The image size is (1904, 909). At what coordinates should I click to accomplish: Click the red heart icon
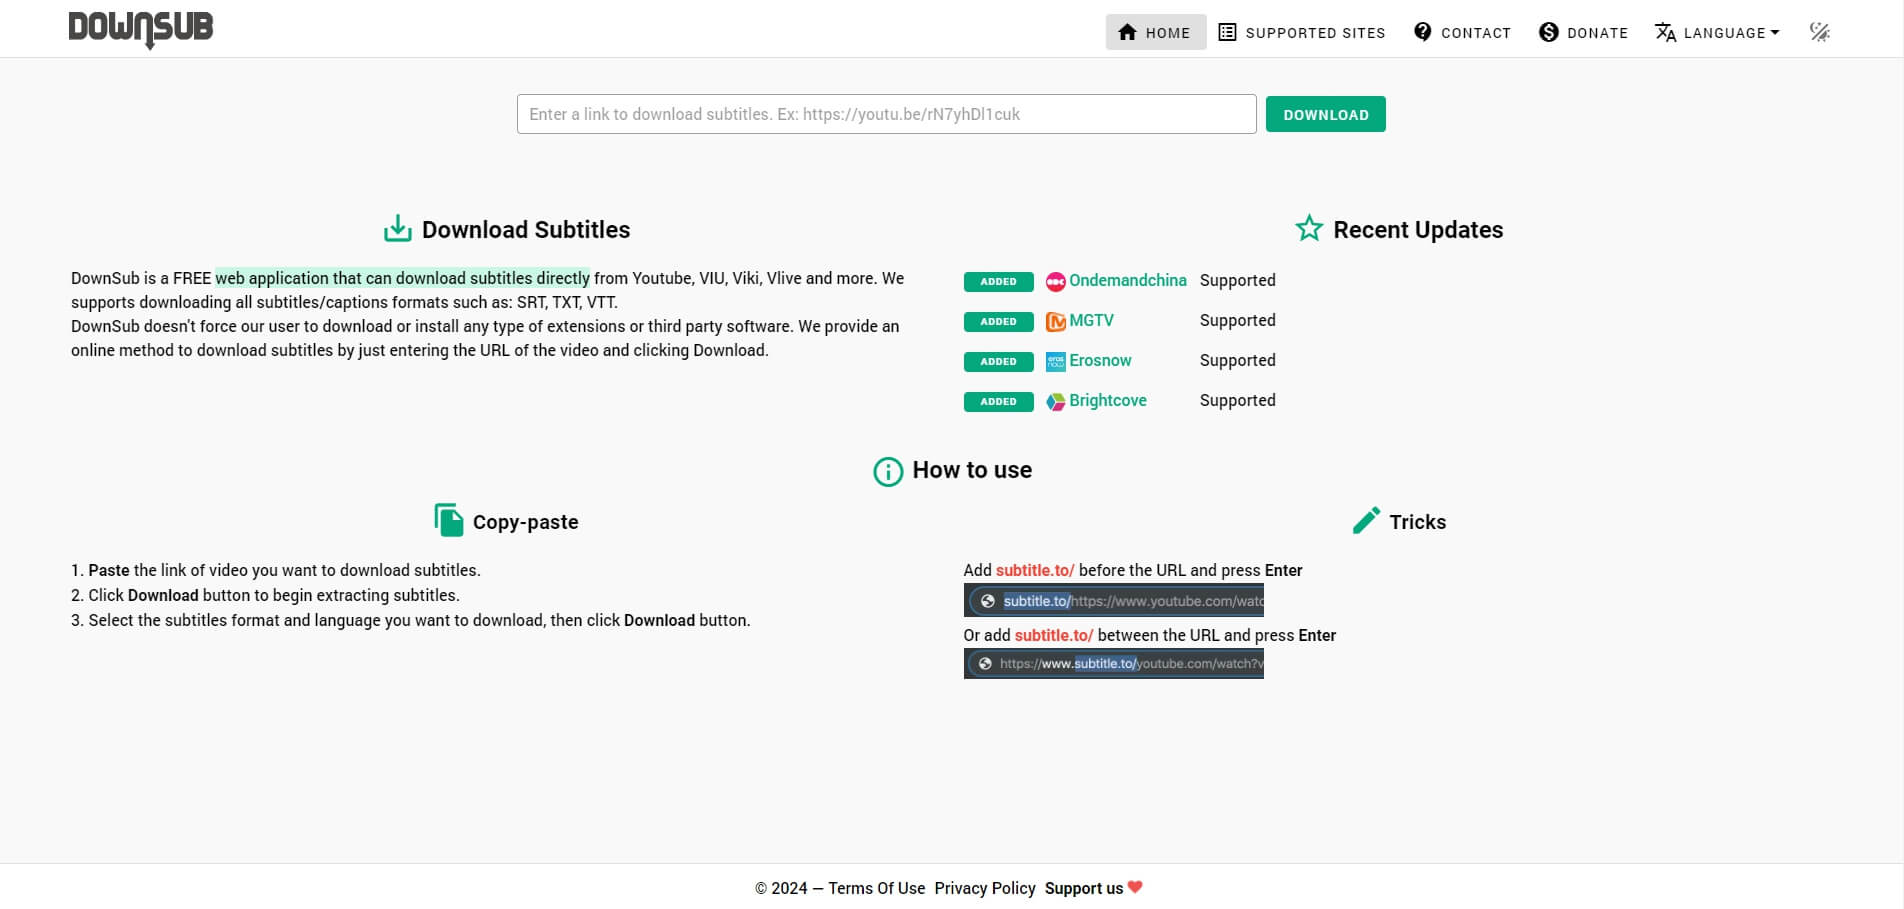pyautogui.click(x=1135, y=886)
